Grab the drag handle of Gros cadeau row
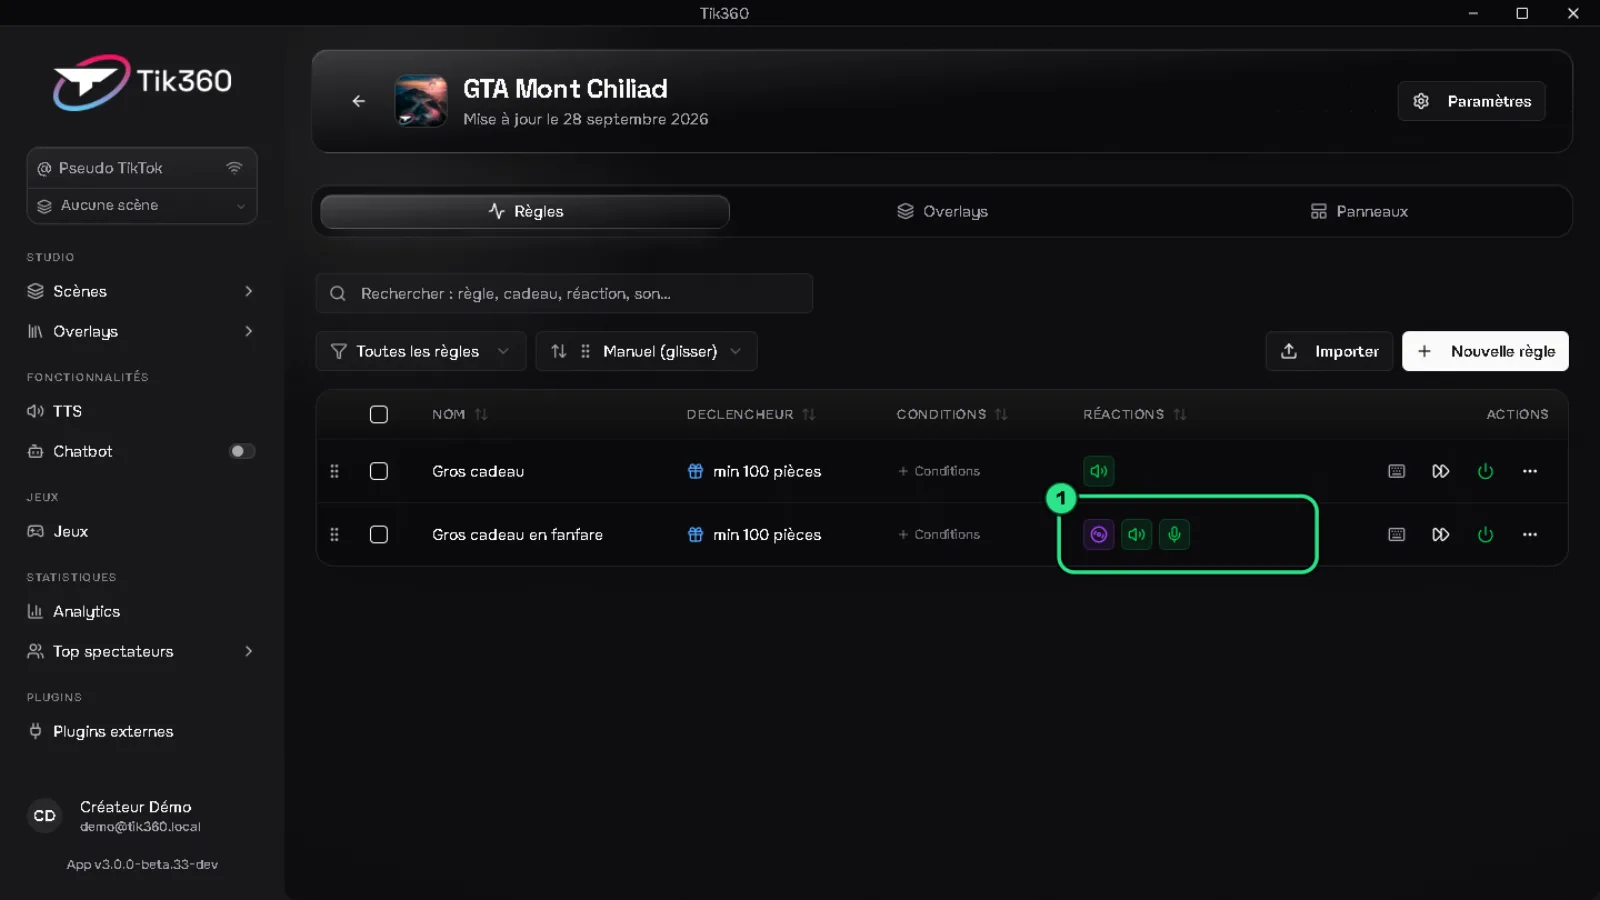1600x900 pixels. click(x=334, y=471)
